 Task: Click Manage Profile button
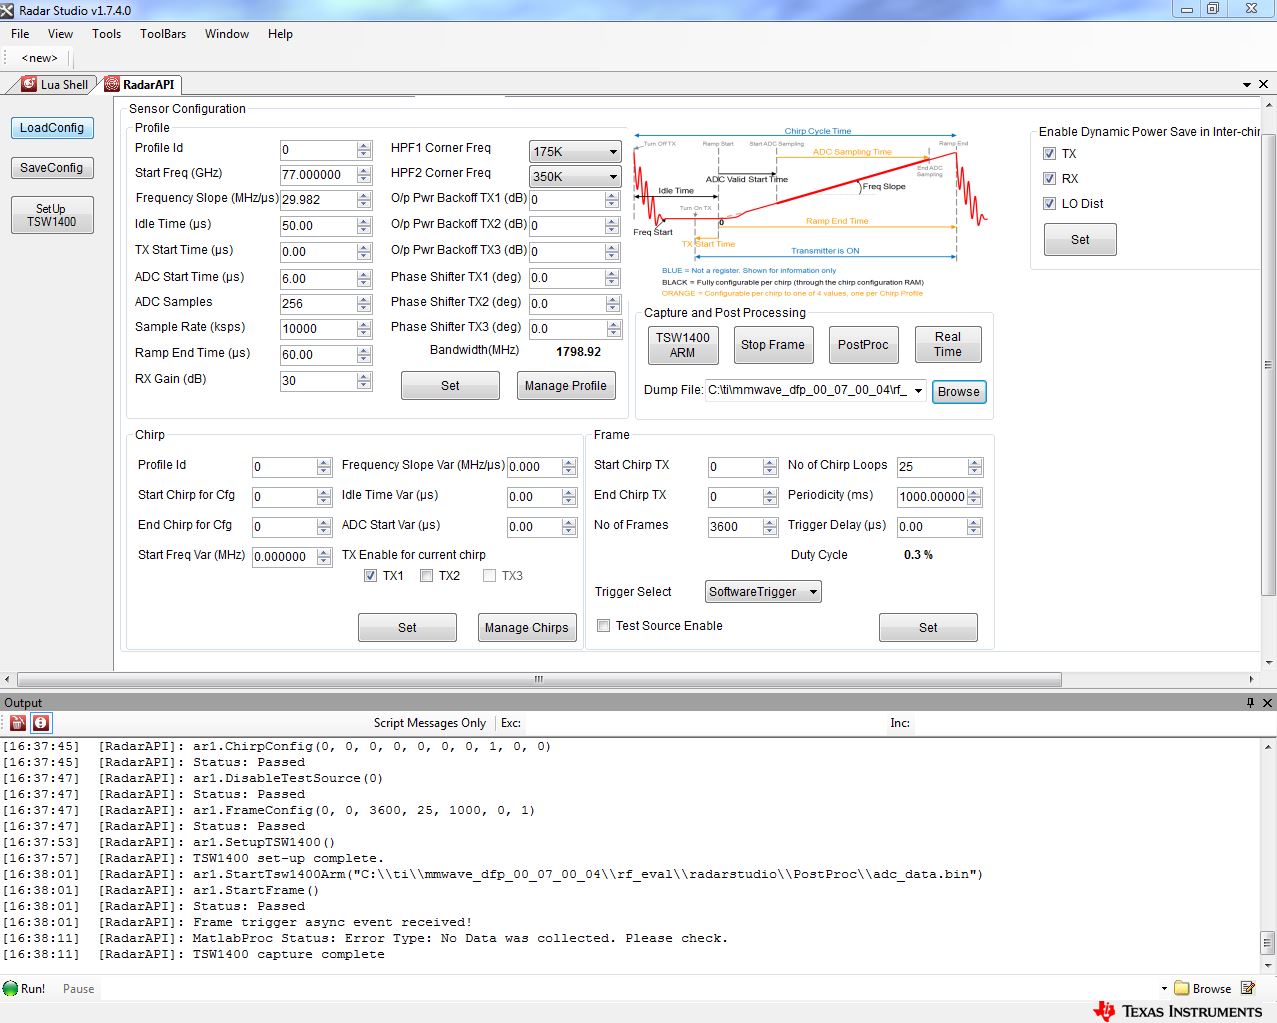click(x=566, y=386)
